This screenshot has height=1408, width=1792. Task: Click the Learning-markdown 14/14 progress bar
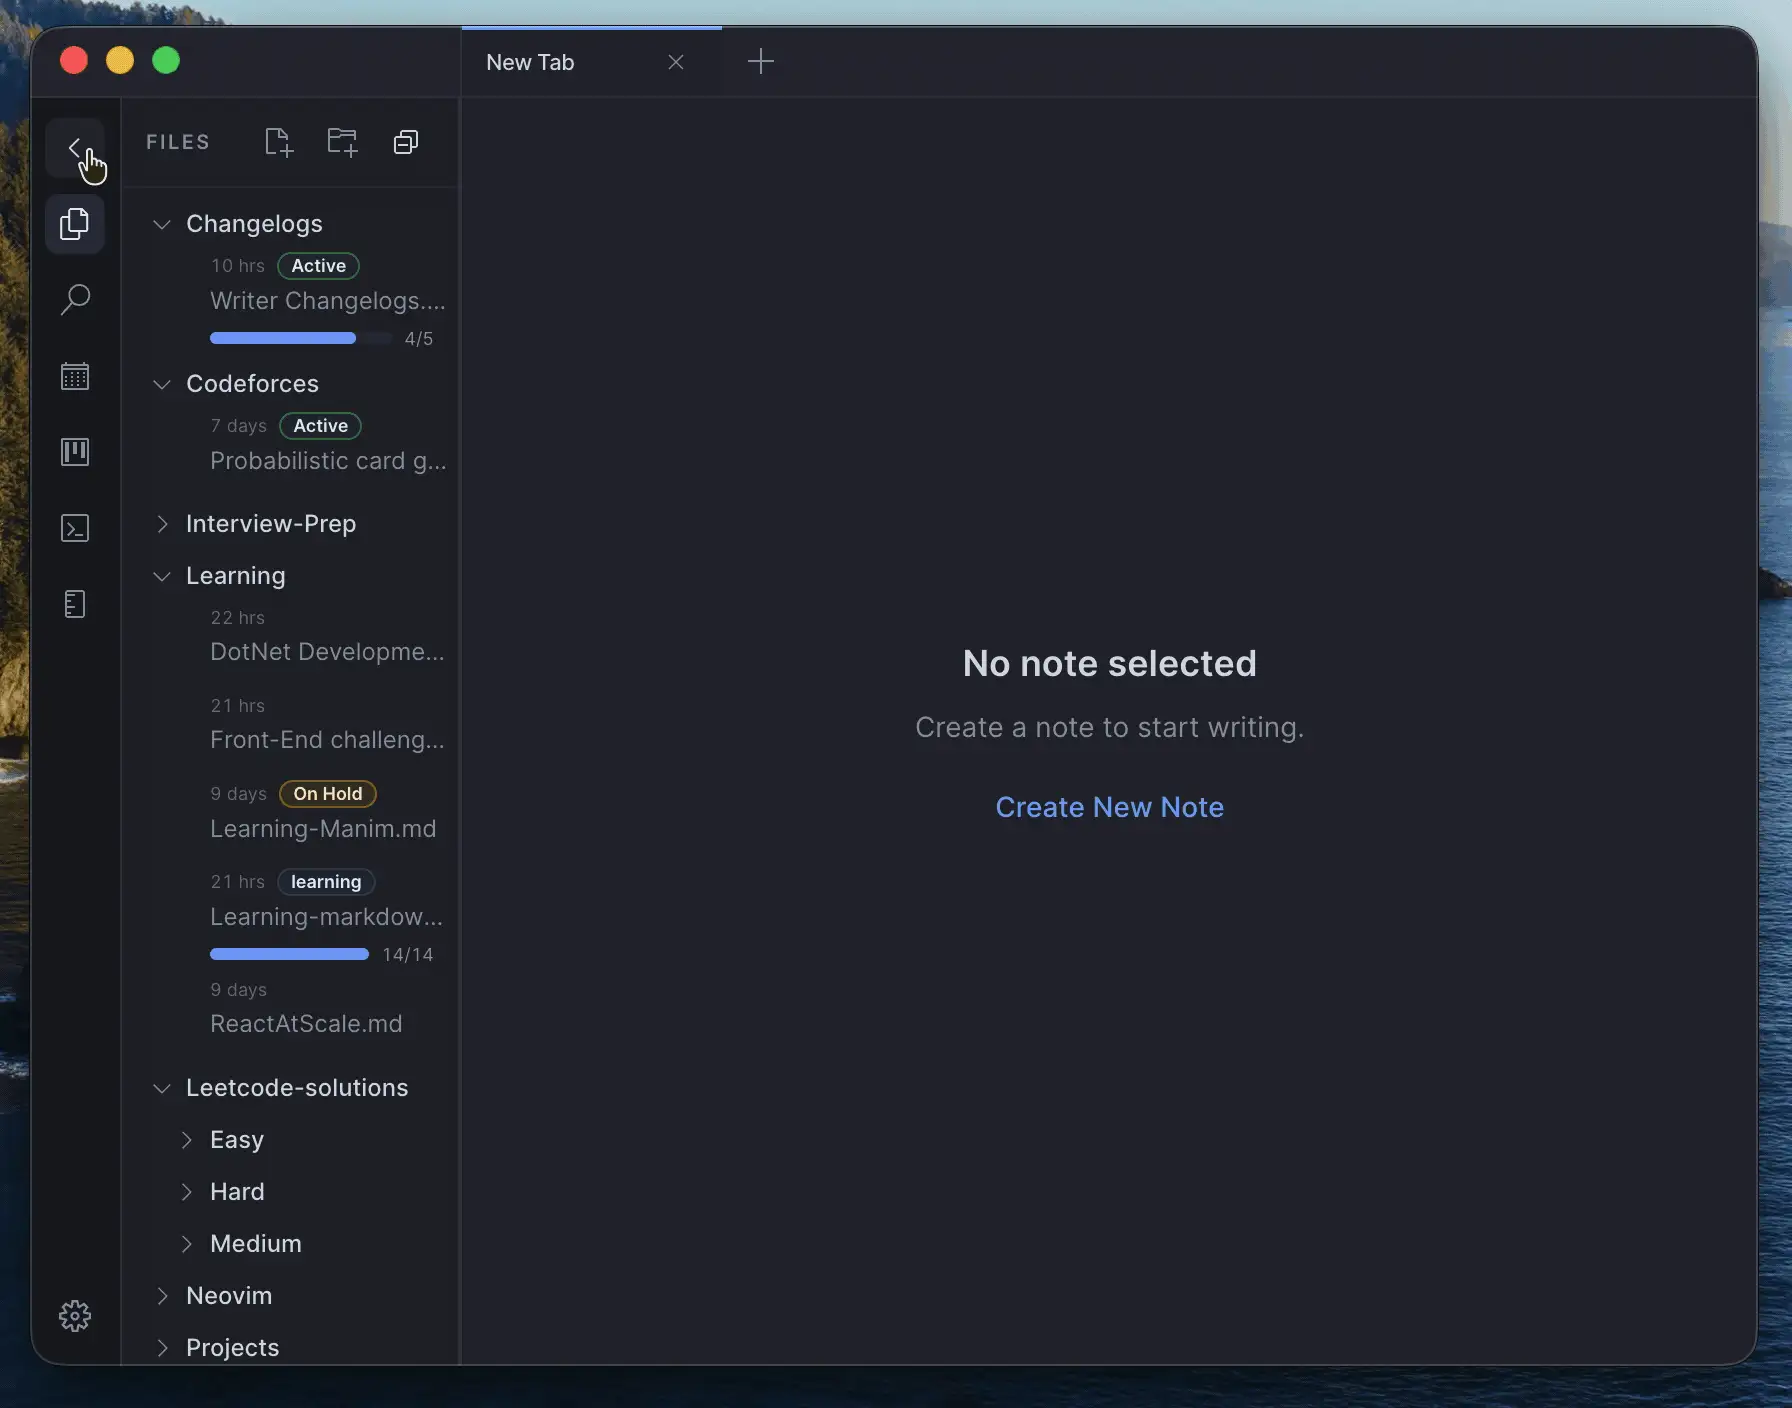click(290, 955)
